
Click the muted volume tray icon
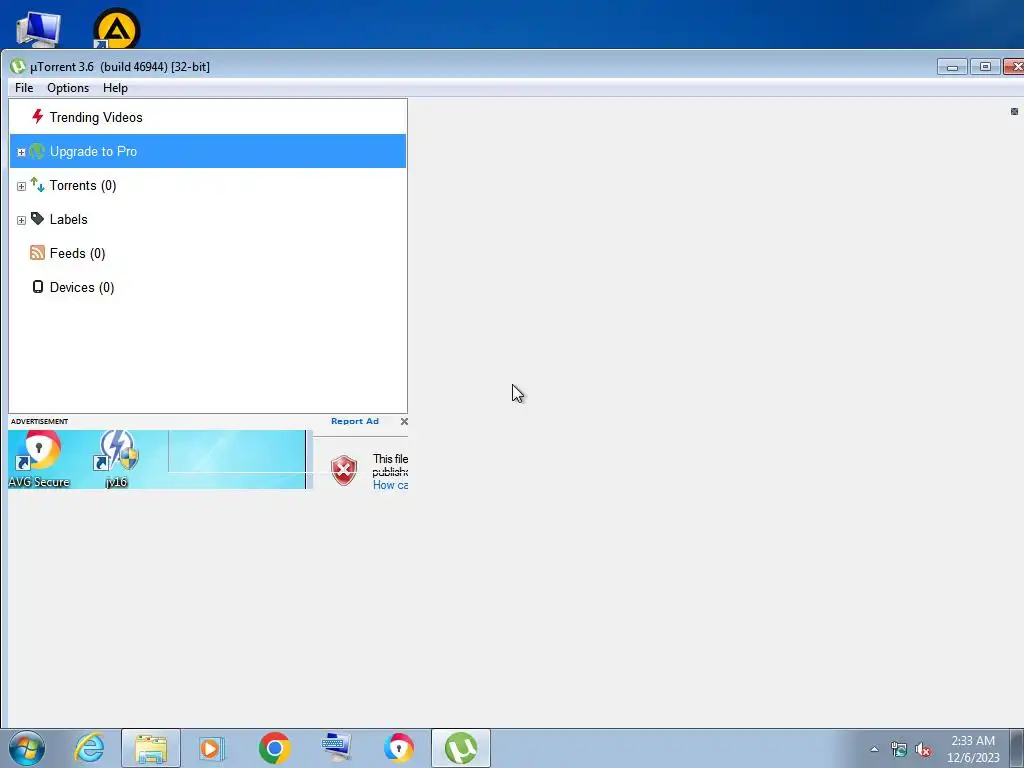(923, 750)
